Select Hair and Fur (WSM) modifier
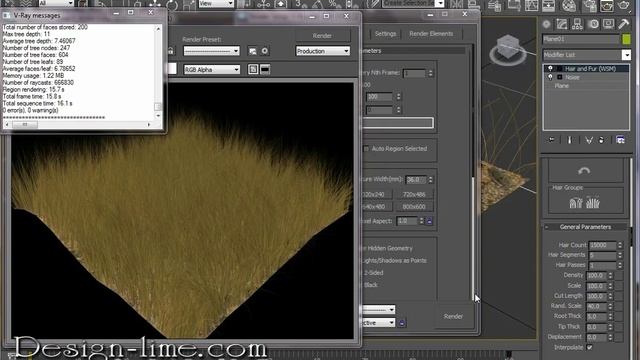Image resolution: width=640 pixels, height=360 pixels. click(590, 69)
